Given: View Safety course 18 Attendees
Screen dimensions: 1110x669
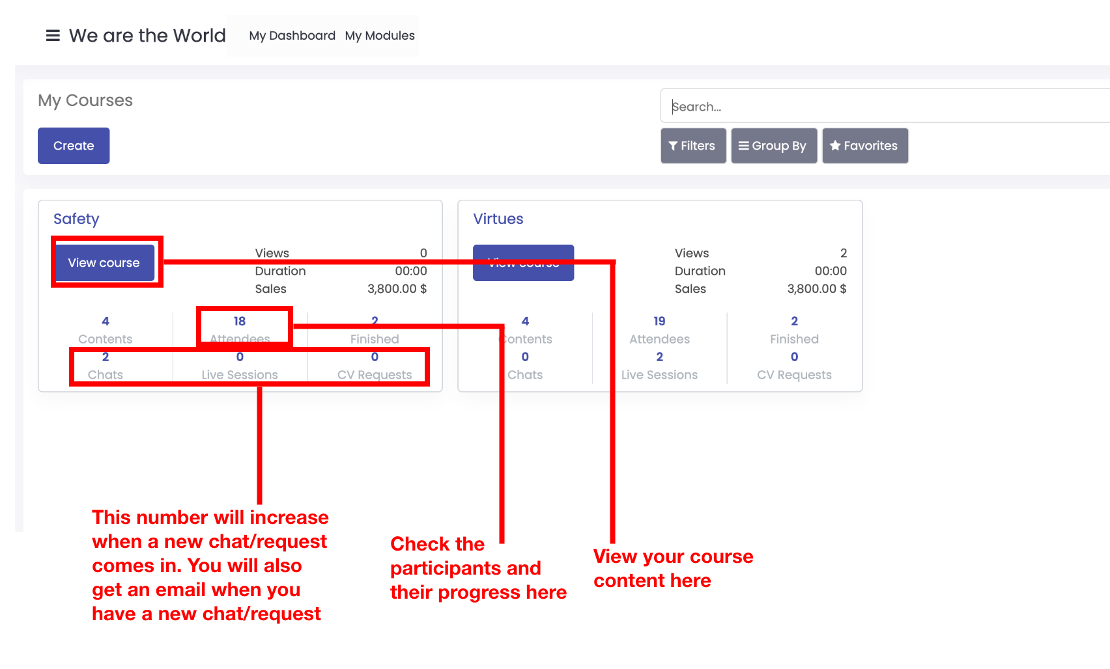Looking at the screenshot, I should (x=240, y=329).
